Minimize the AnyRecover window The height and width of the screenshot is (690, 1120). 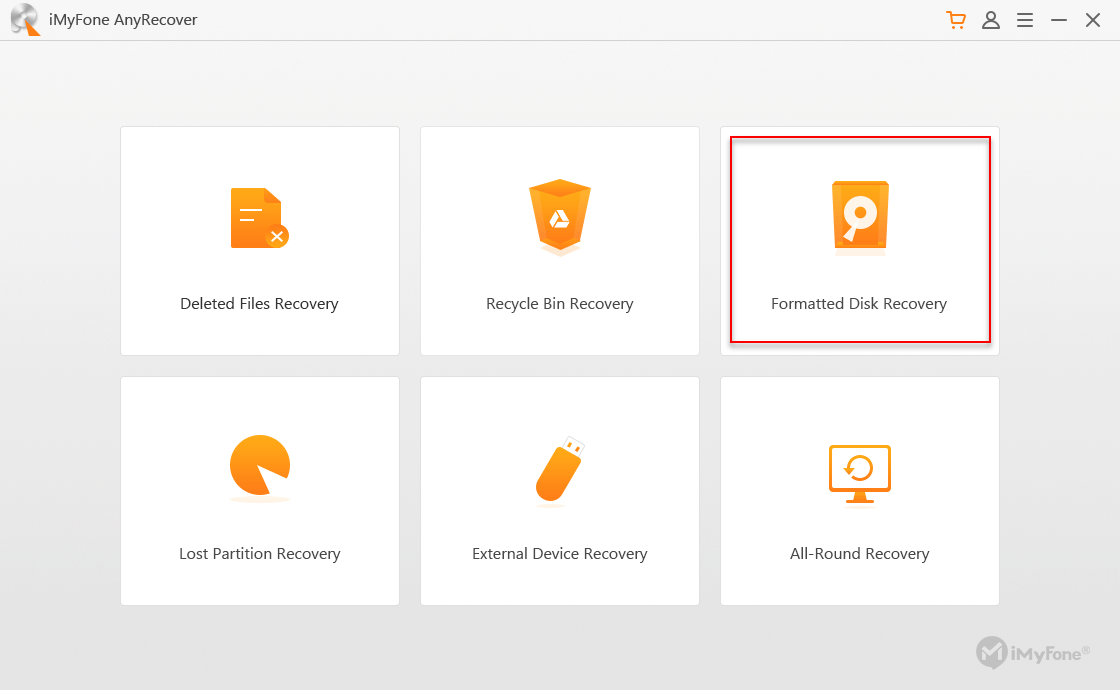[1058, 20]
